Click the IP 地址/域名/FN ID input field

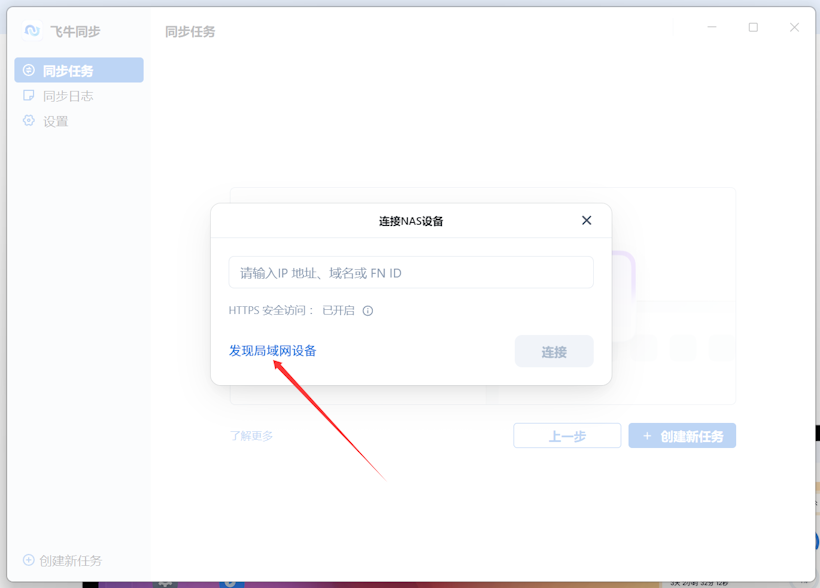[411, 272]
